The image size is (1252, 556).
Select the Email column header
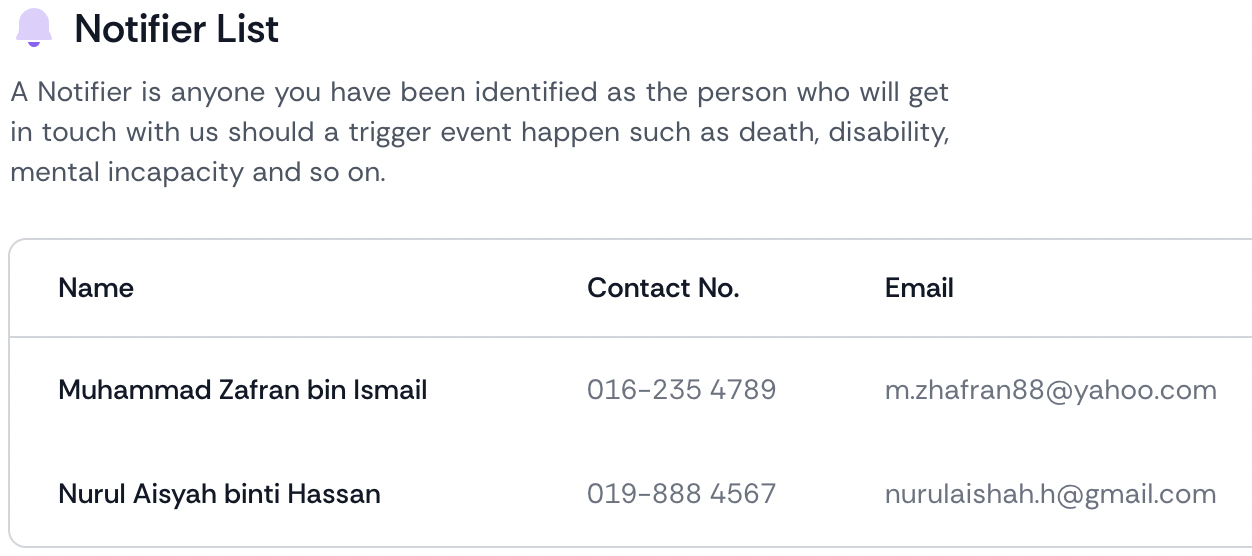click(x=919, y=288)
